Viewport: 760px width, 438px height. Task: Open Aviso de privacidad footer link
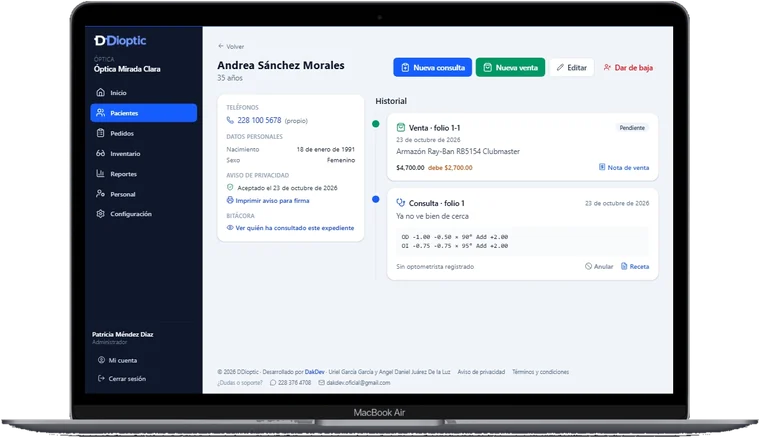[481, 372]
